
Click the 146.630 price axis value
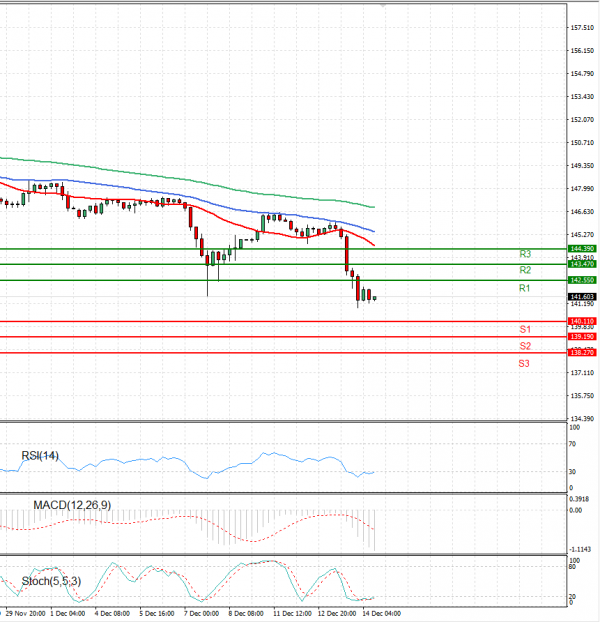[x=582, y=212]
